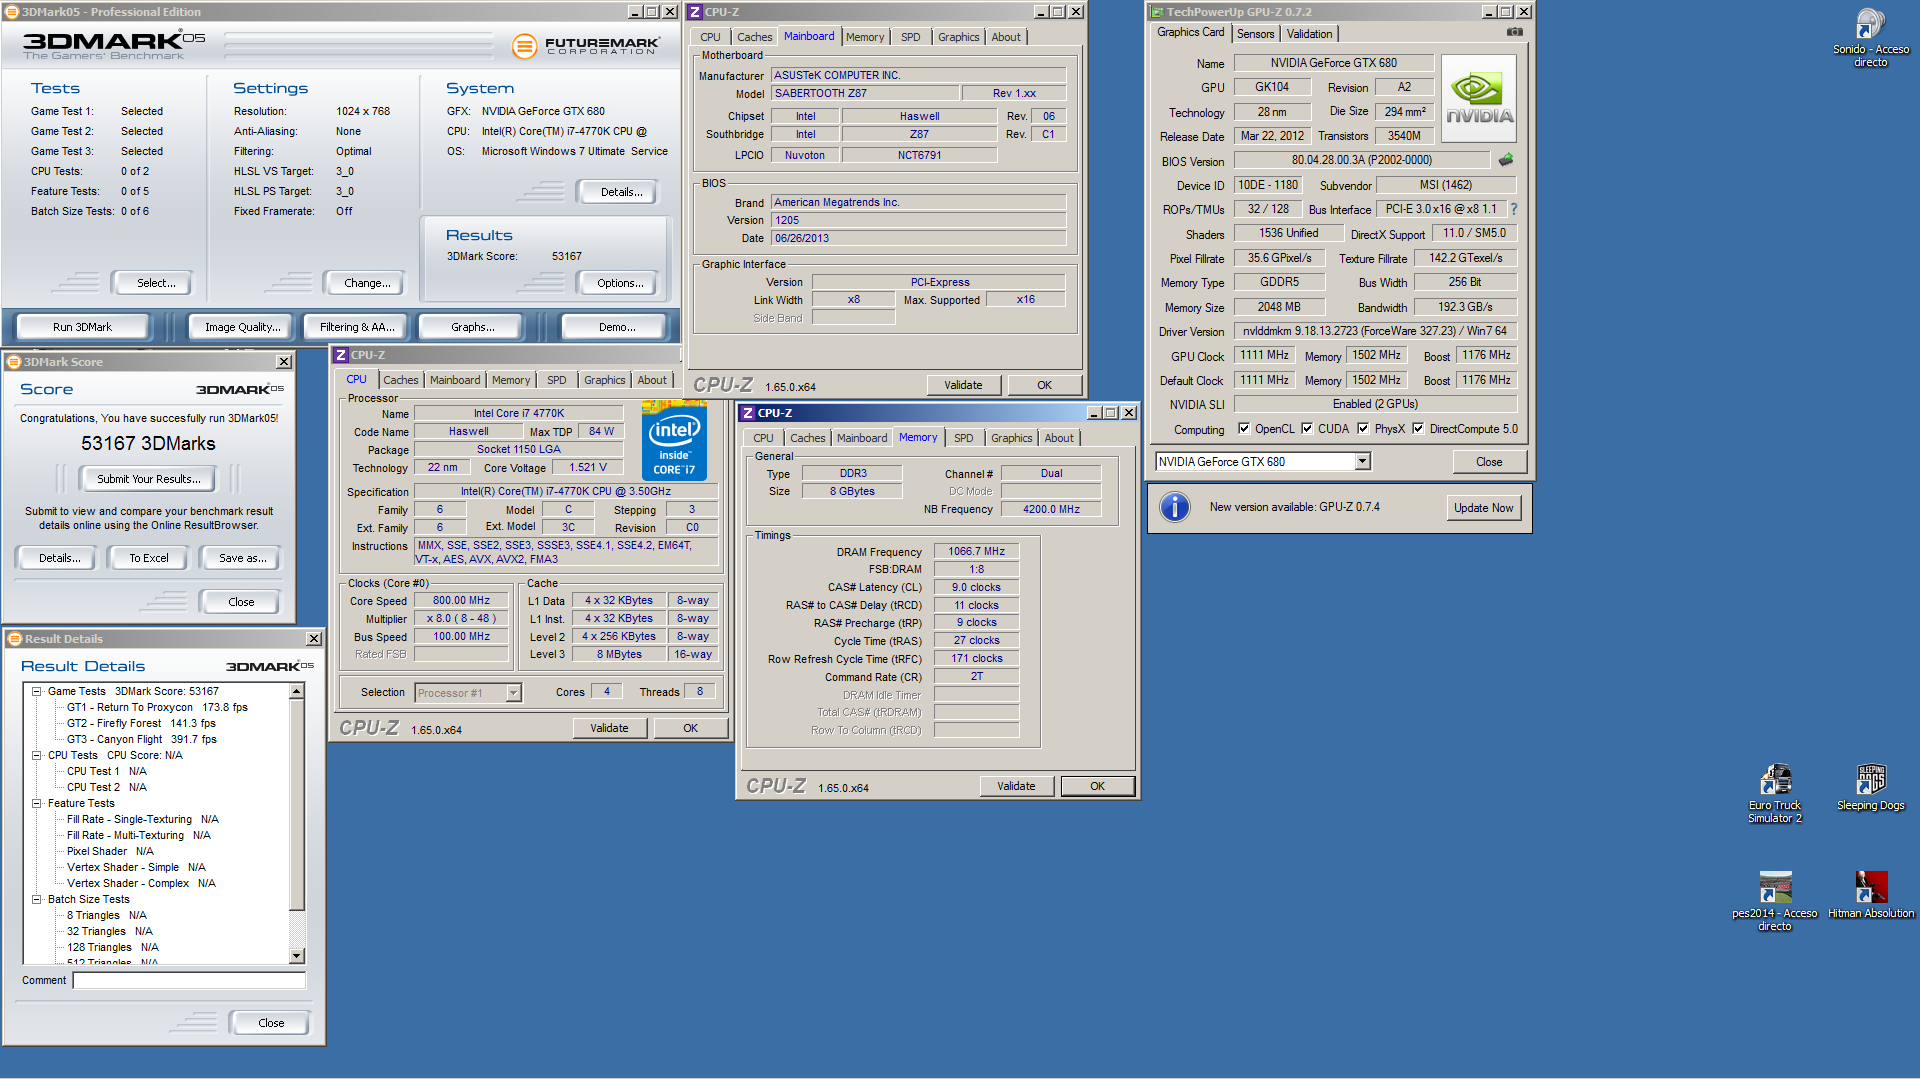This screenshot has height=1080, width=1920.
Task: Select GT1 - Return To Proxycon row
Action: click(157, 707)
